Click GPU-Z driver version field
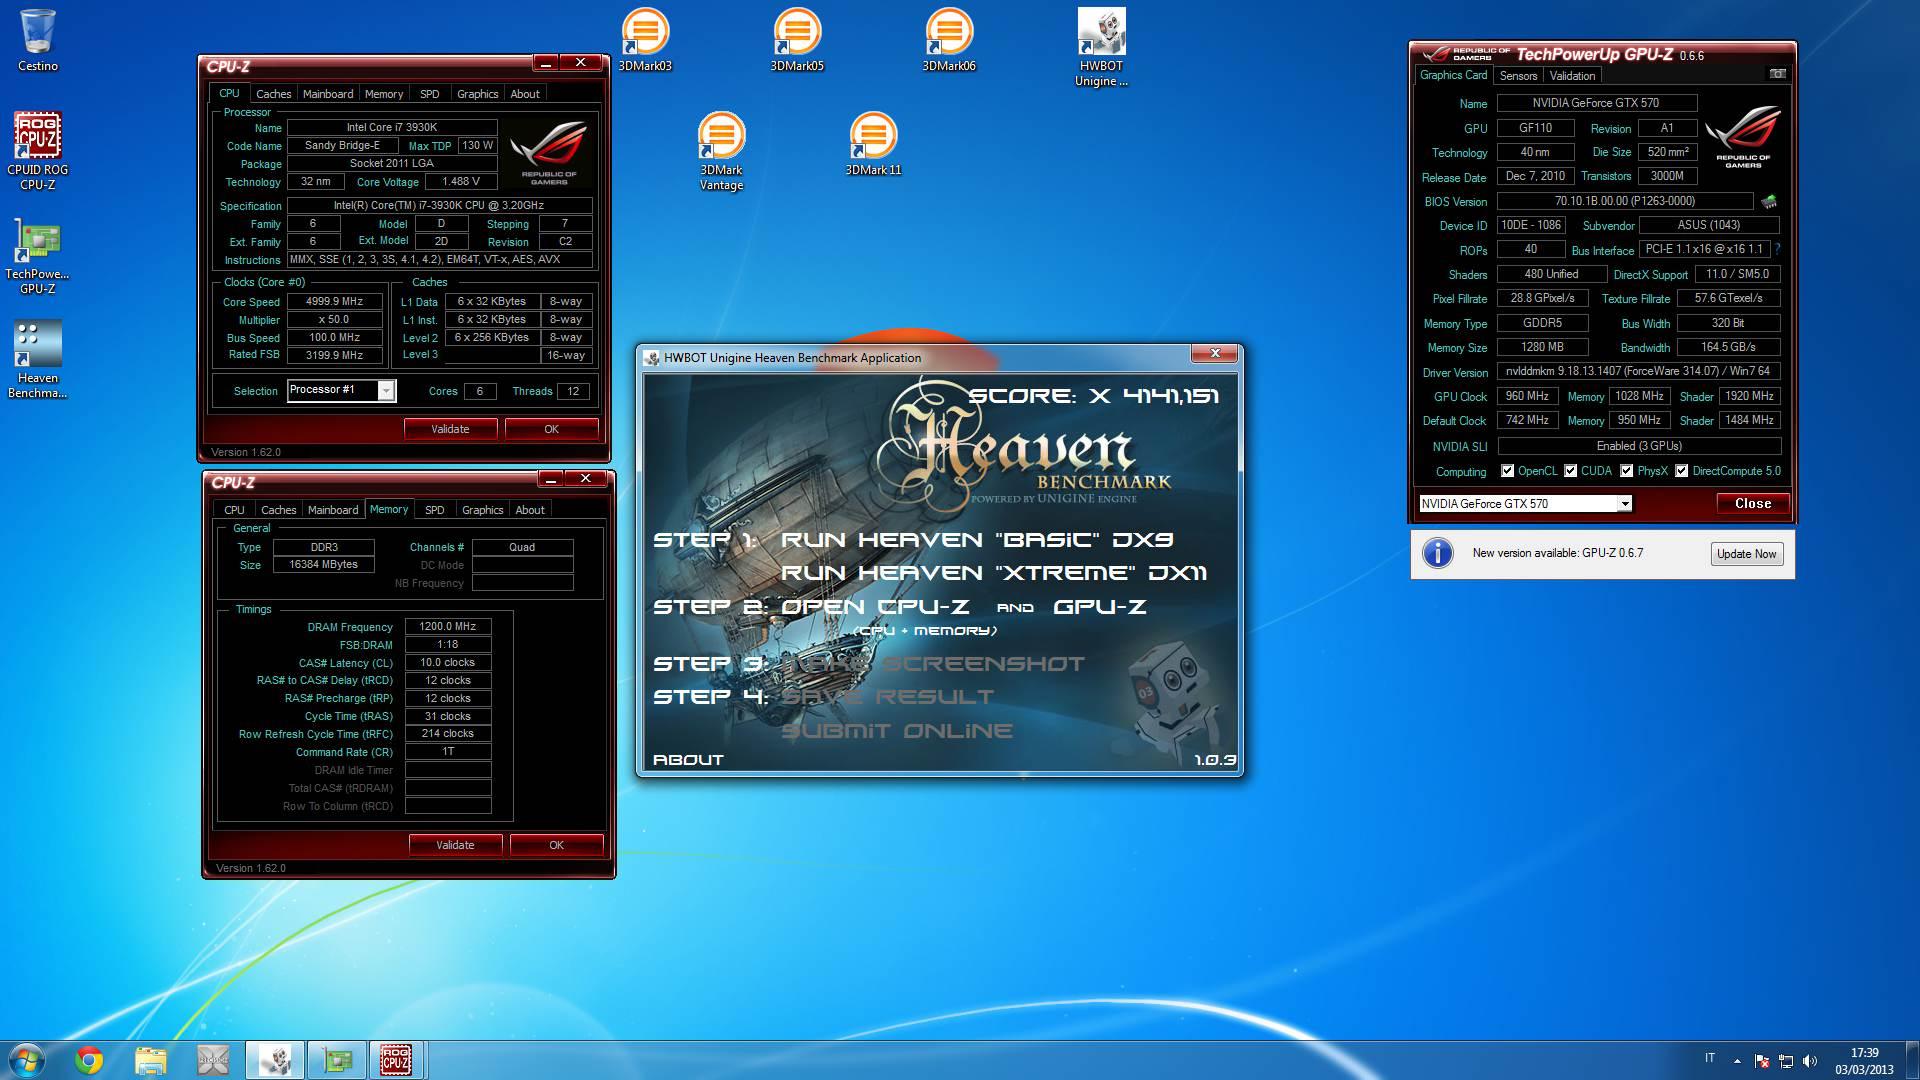This screenshot has width=1920, height=1080. click(1638, 371)
